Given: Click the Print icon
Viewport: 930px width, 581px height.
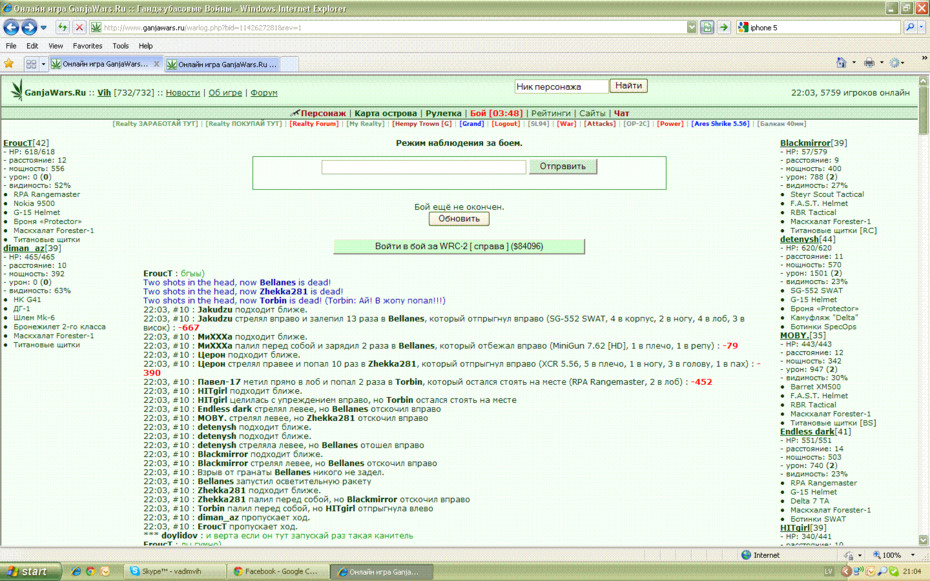Looking at the screenshot, I should point(869,62).
